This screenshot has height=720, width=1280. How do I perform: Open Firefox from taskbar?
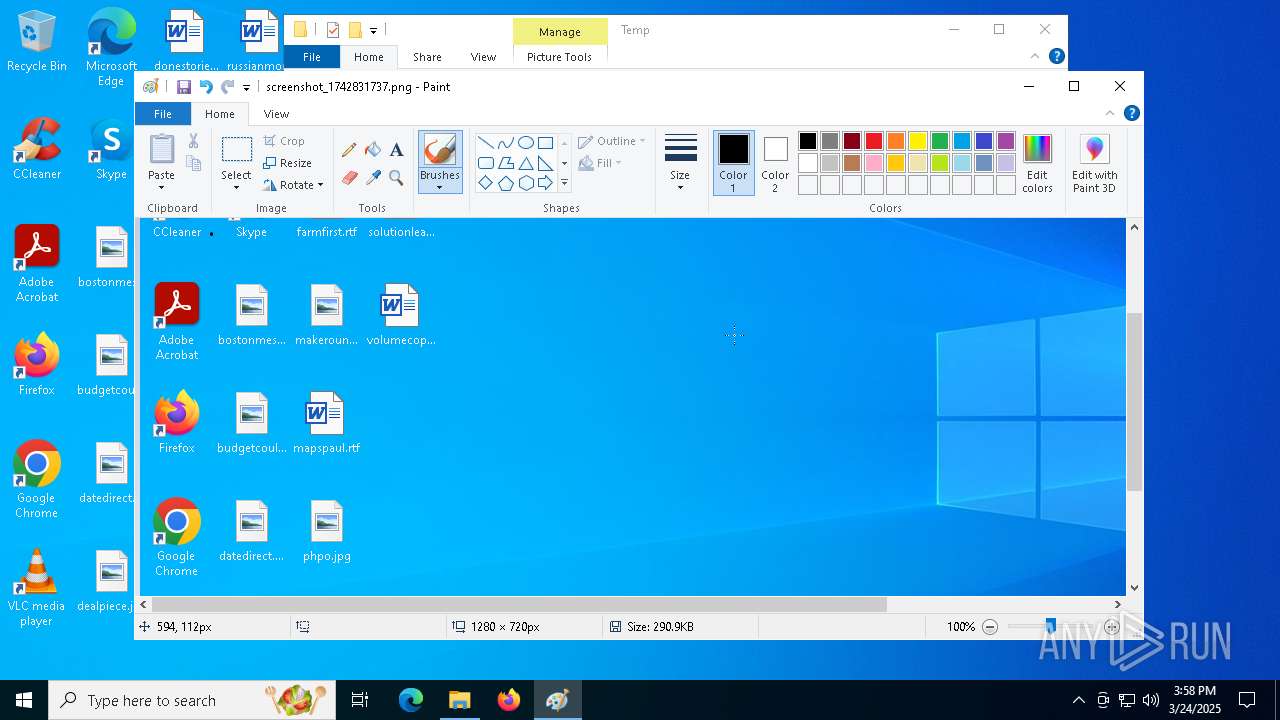pyautogui.click(x=508, y=700)
